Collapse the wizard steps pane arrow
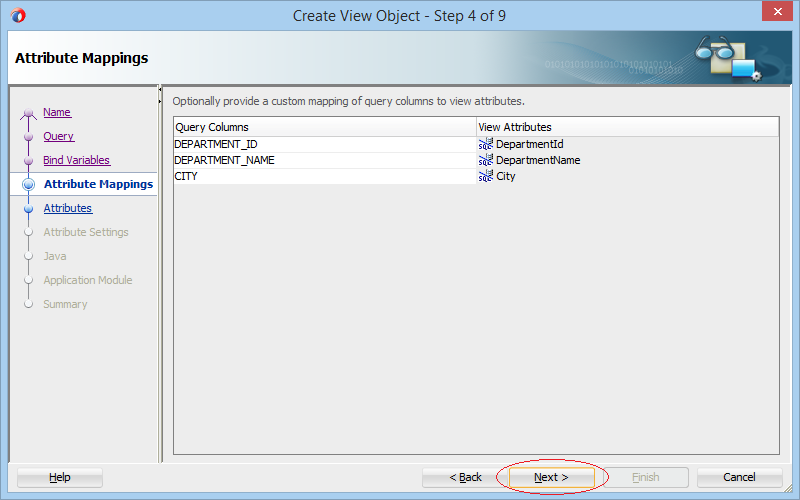 pyautogui.click(x=160, y=89)
